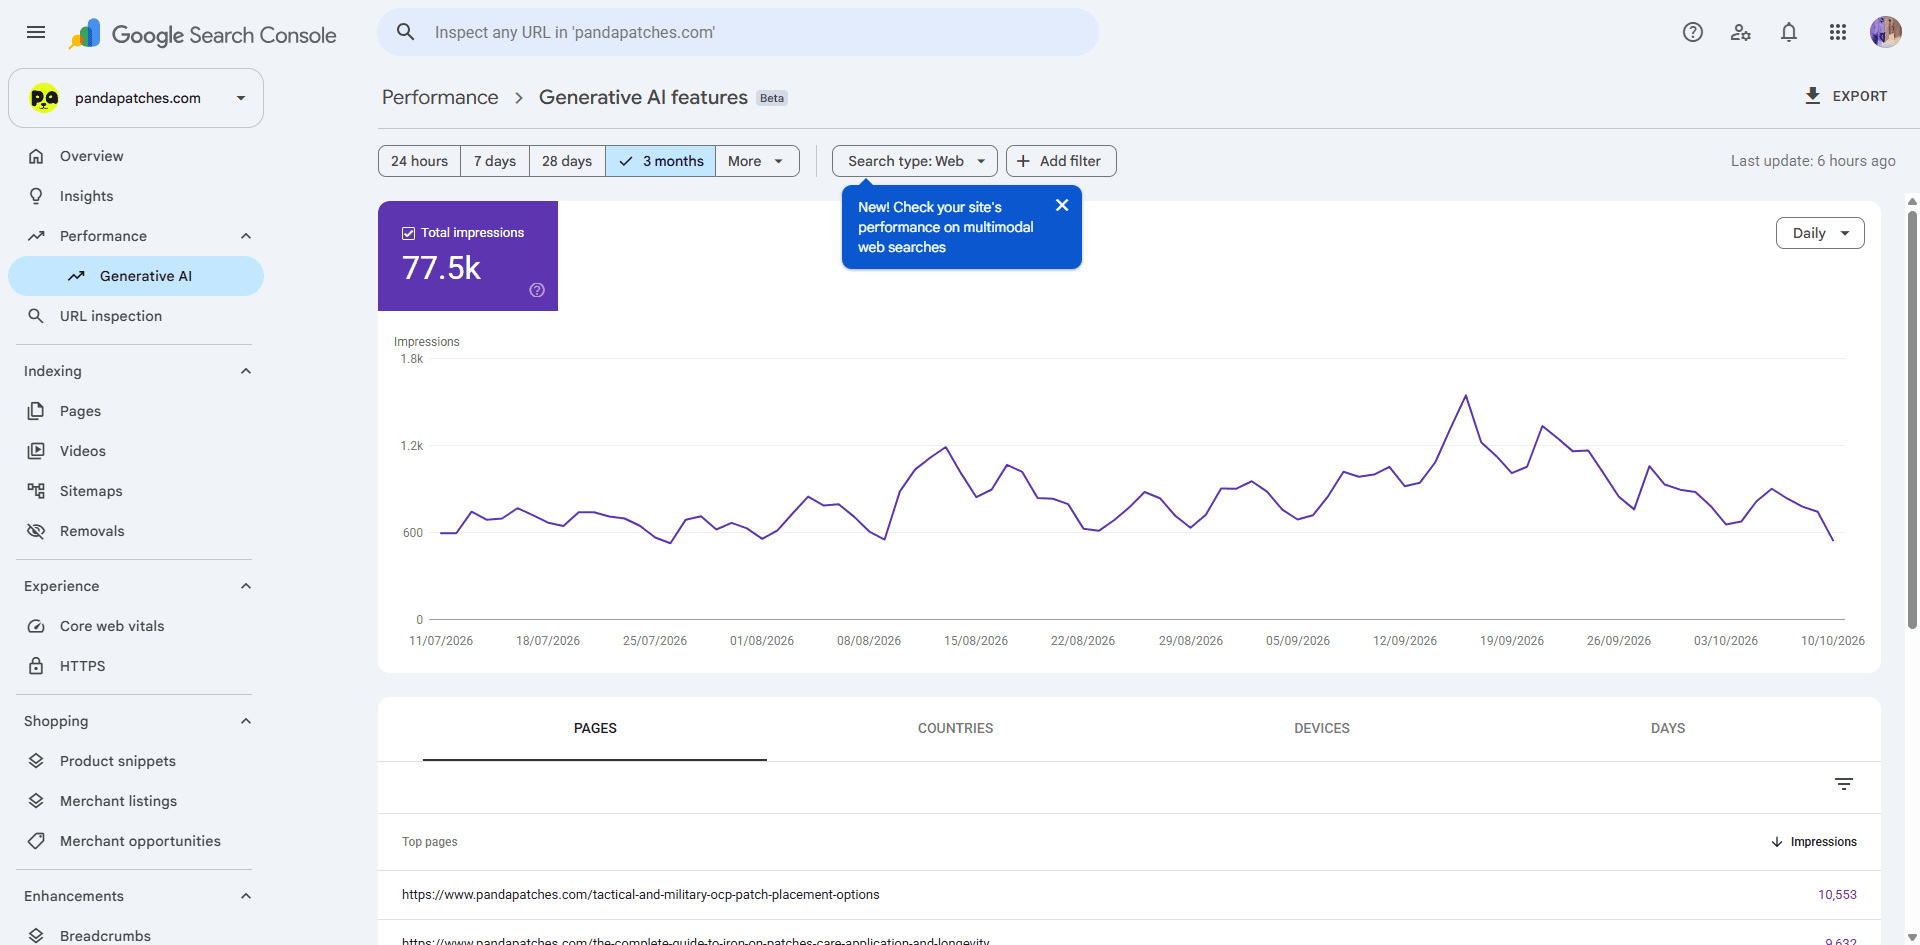Collapse the Performance section
1920x945 pixels.
point(246,236)
